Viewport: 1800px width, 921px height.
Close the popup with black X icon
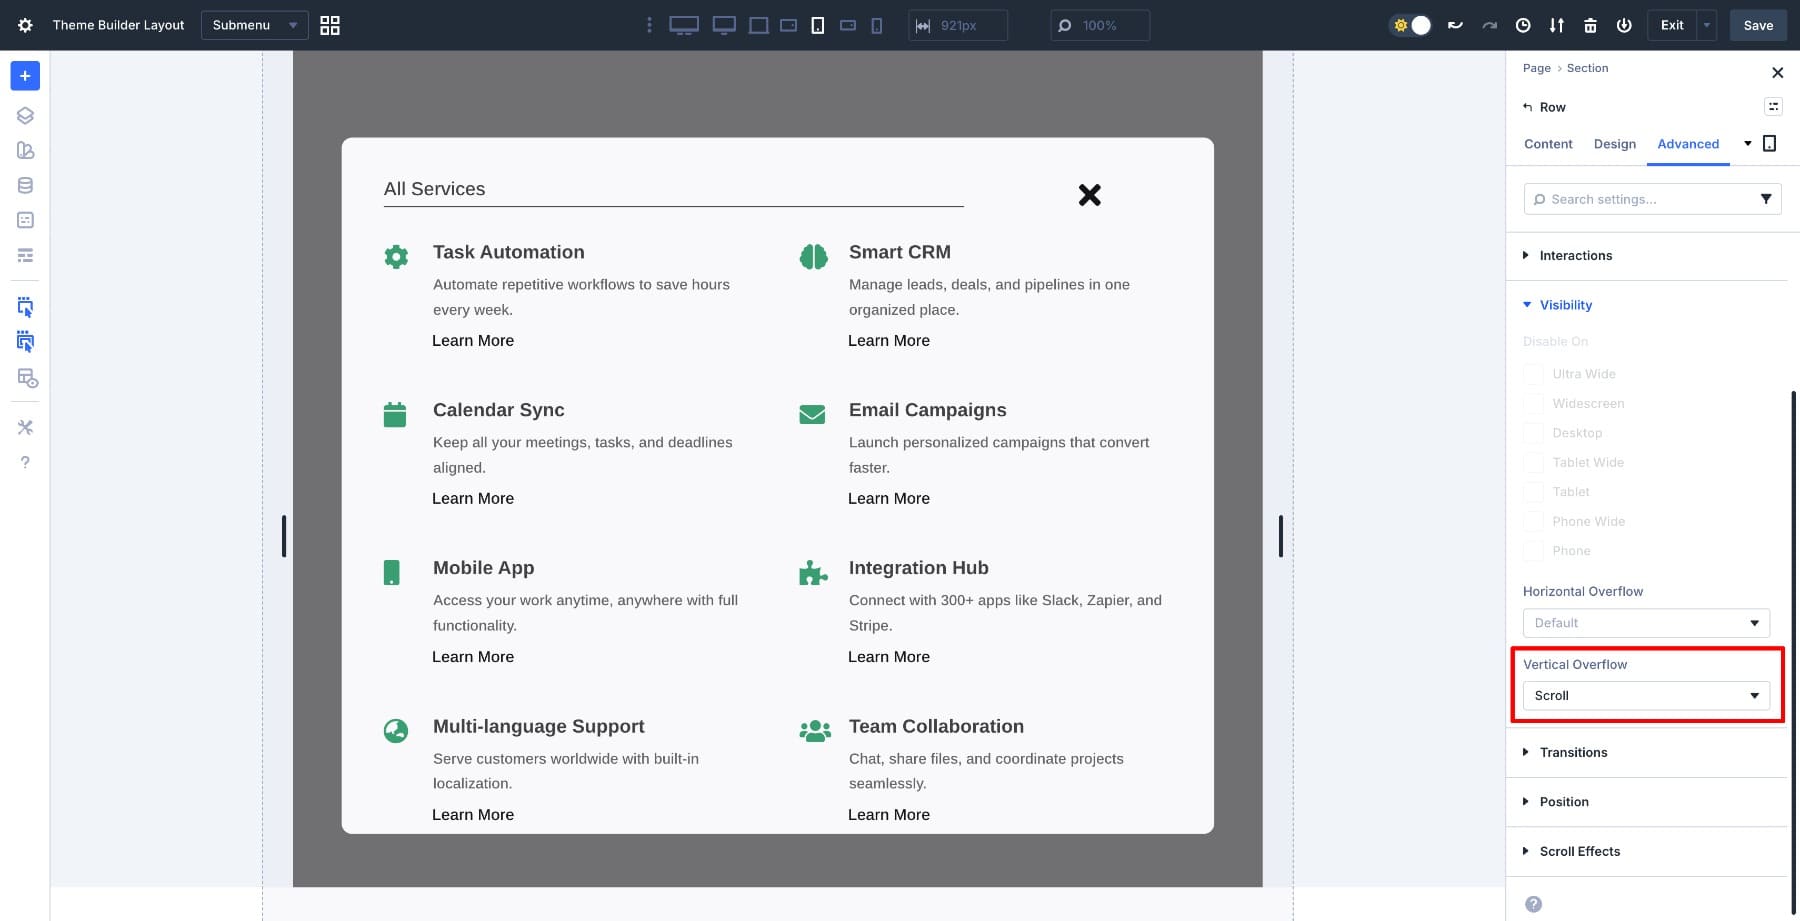[x=1089, y=195]
